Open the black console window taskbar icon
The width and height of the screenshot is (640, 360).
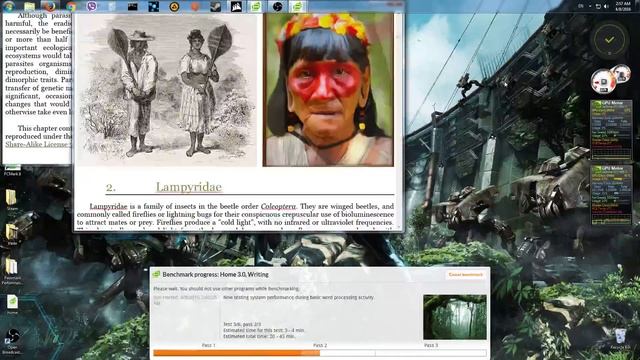[133, 7]
